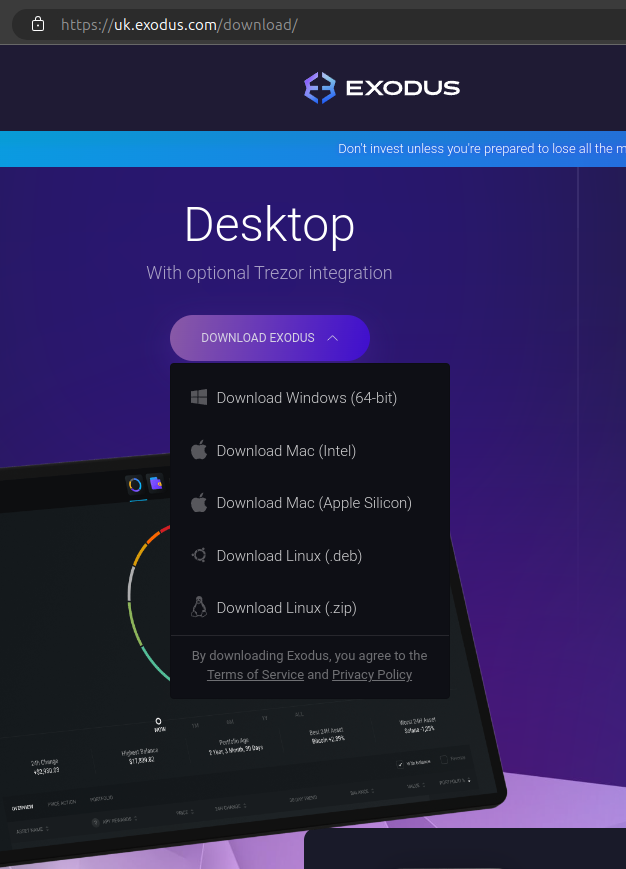This screenshot has width=626, height=869.
Task: Pick Download Linux (.zip)
Action: [310, 608]
